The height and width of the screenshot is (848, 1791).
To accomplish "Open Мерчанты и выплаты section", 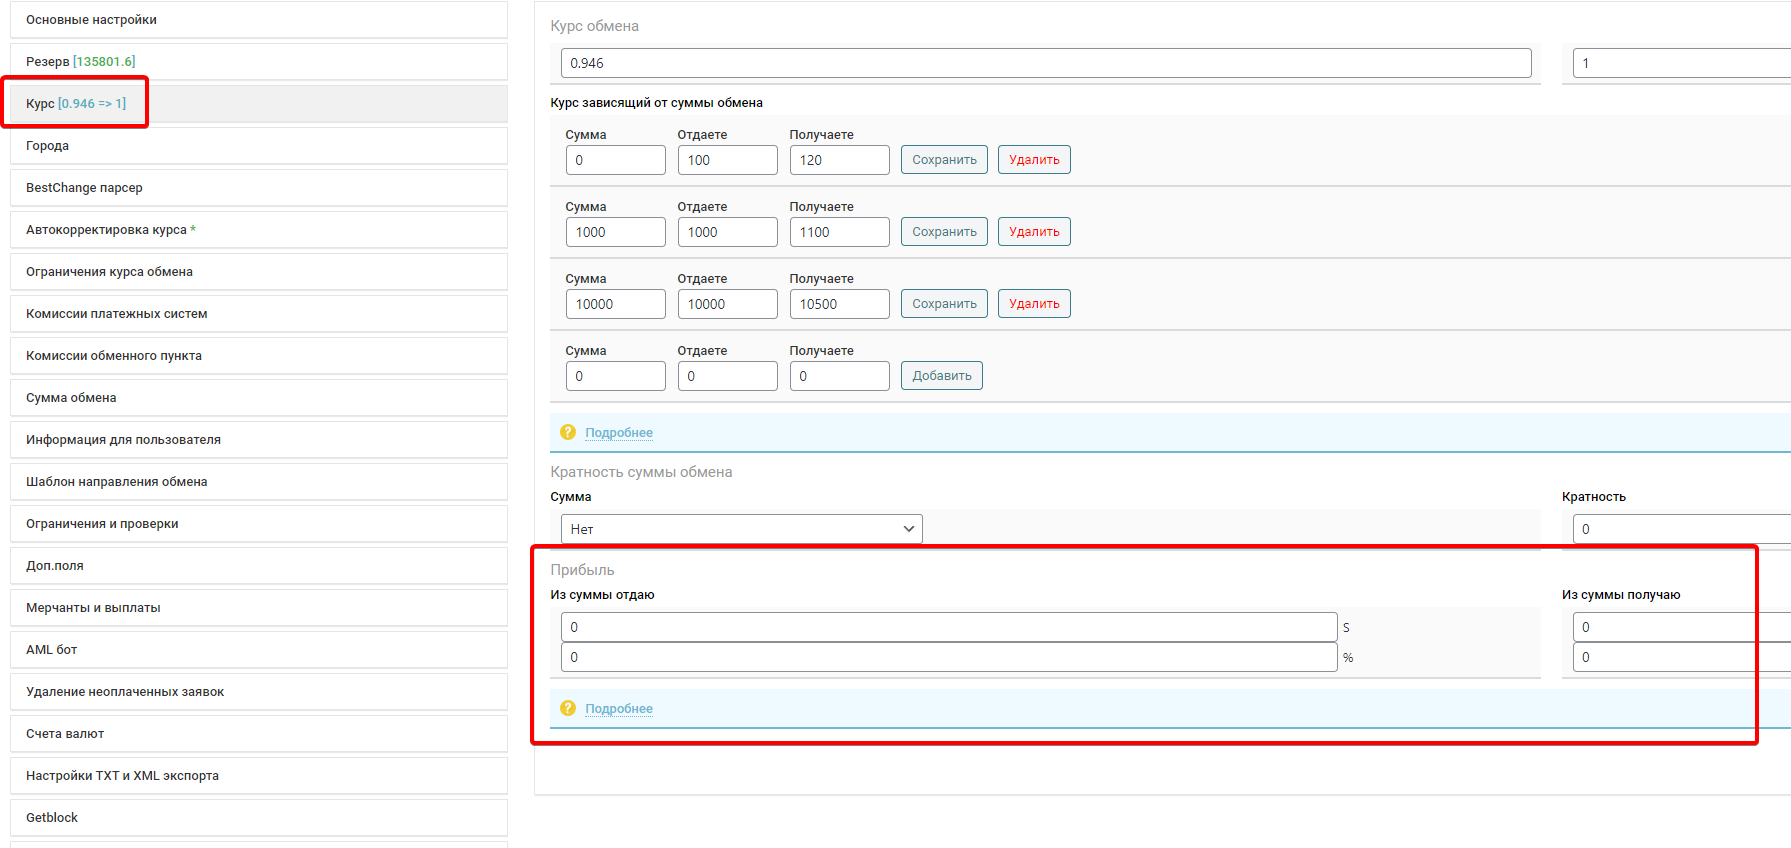I will (x=258, y=607).
